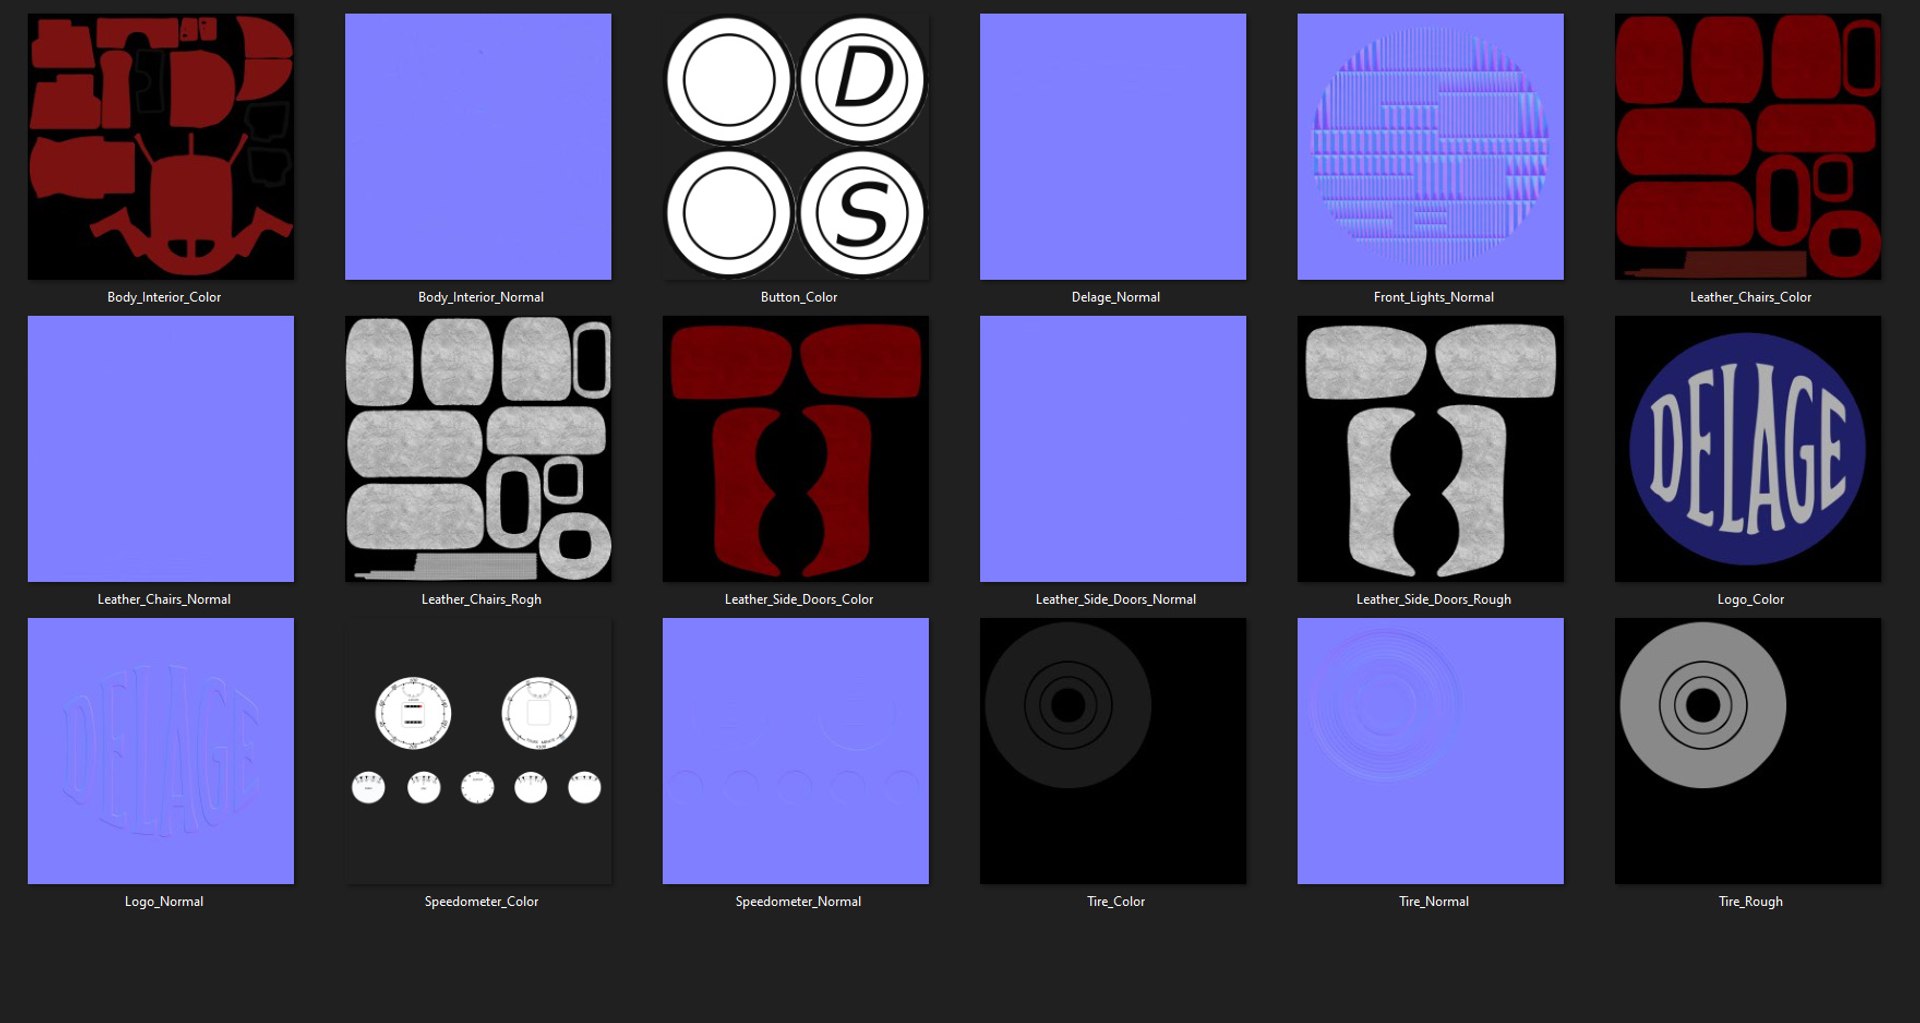Viewport: 1920px width, 1023px height.
Task: Click the Leather_Chairs_Normal map
Action: pyautogui.click(x=161, y=449)
